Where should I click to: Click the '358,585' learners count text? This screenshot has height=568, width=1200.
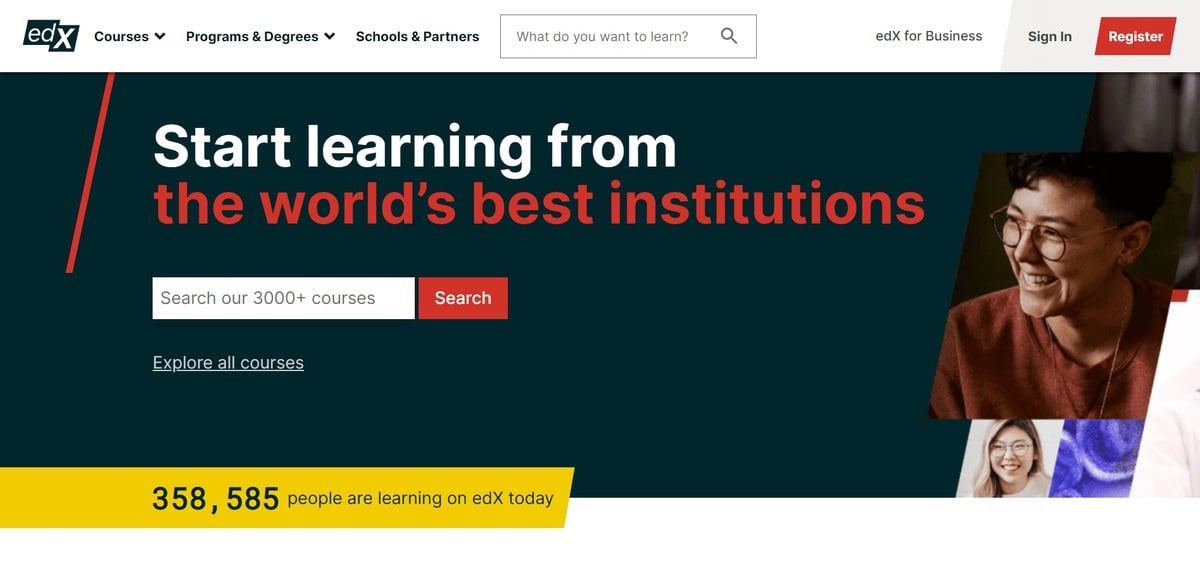coord(215,498)
